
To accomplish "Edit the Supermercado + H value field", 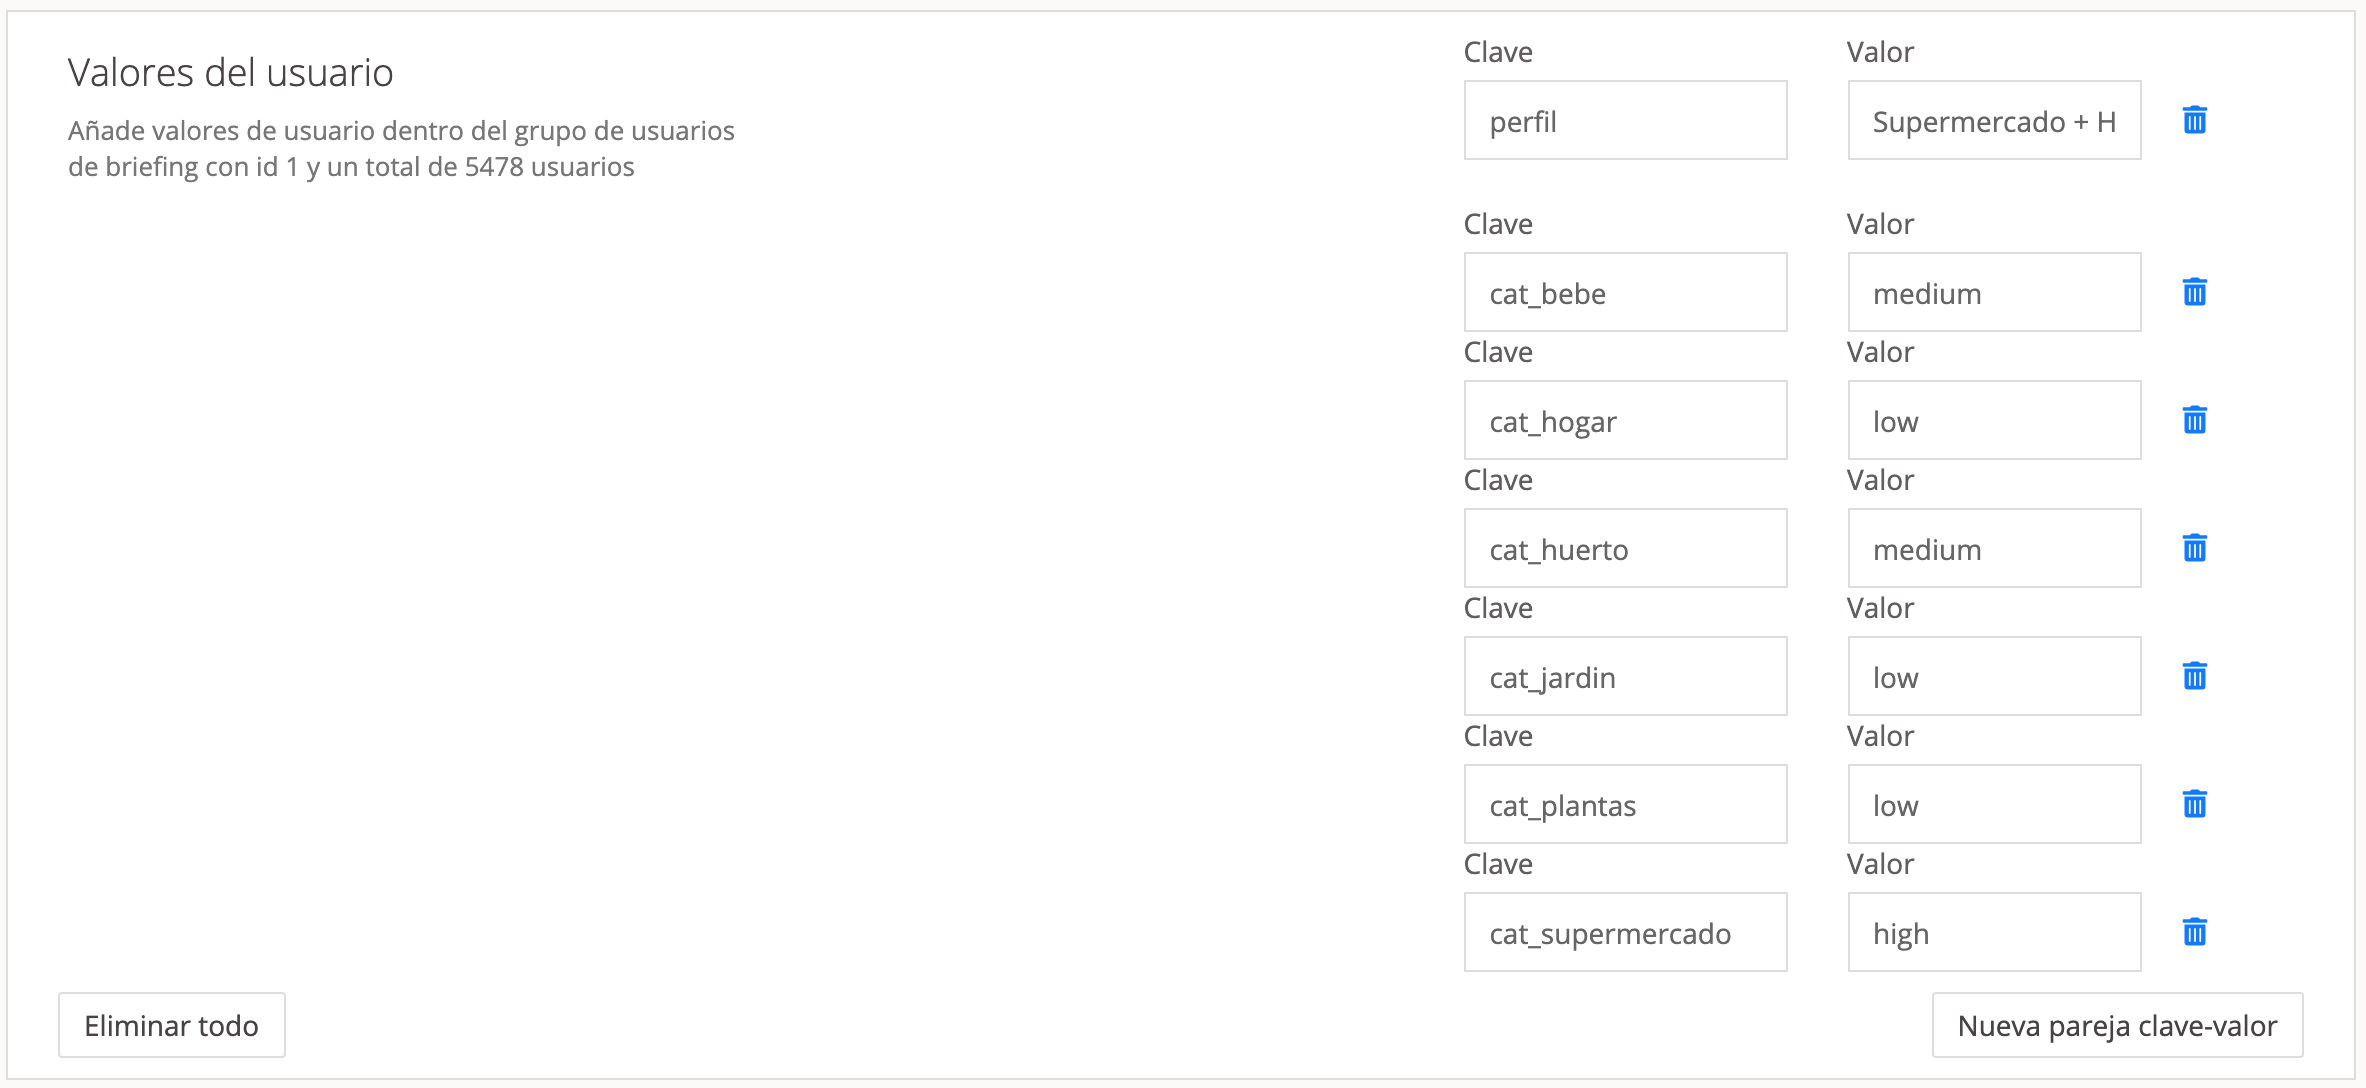I will tap(1994, 121).
